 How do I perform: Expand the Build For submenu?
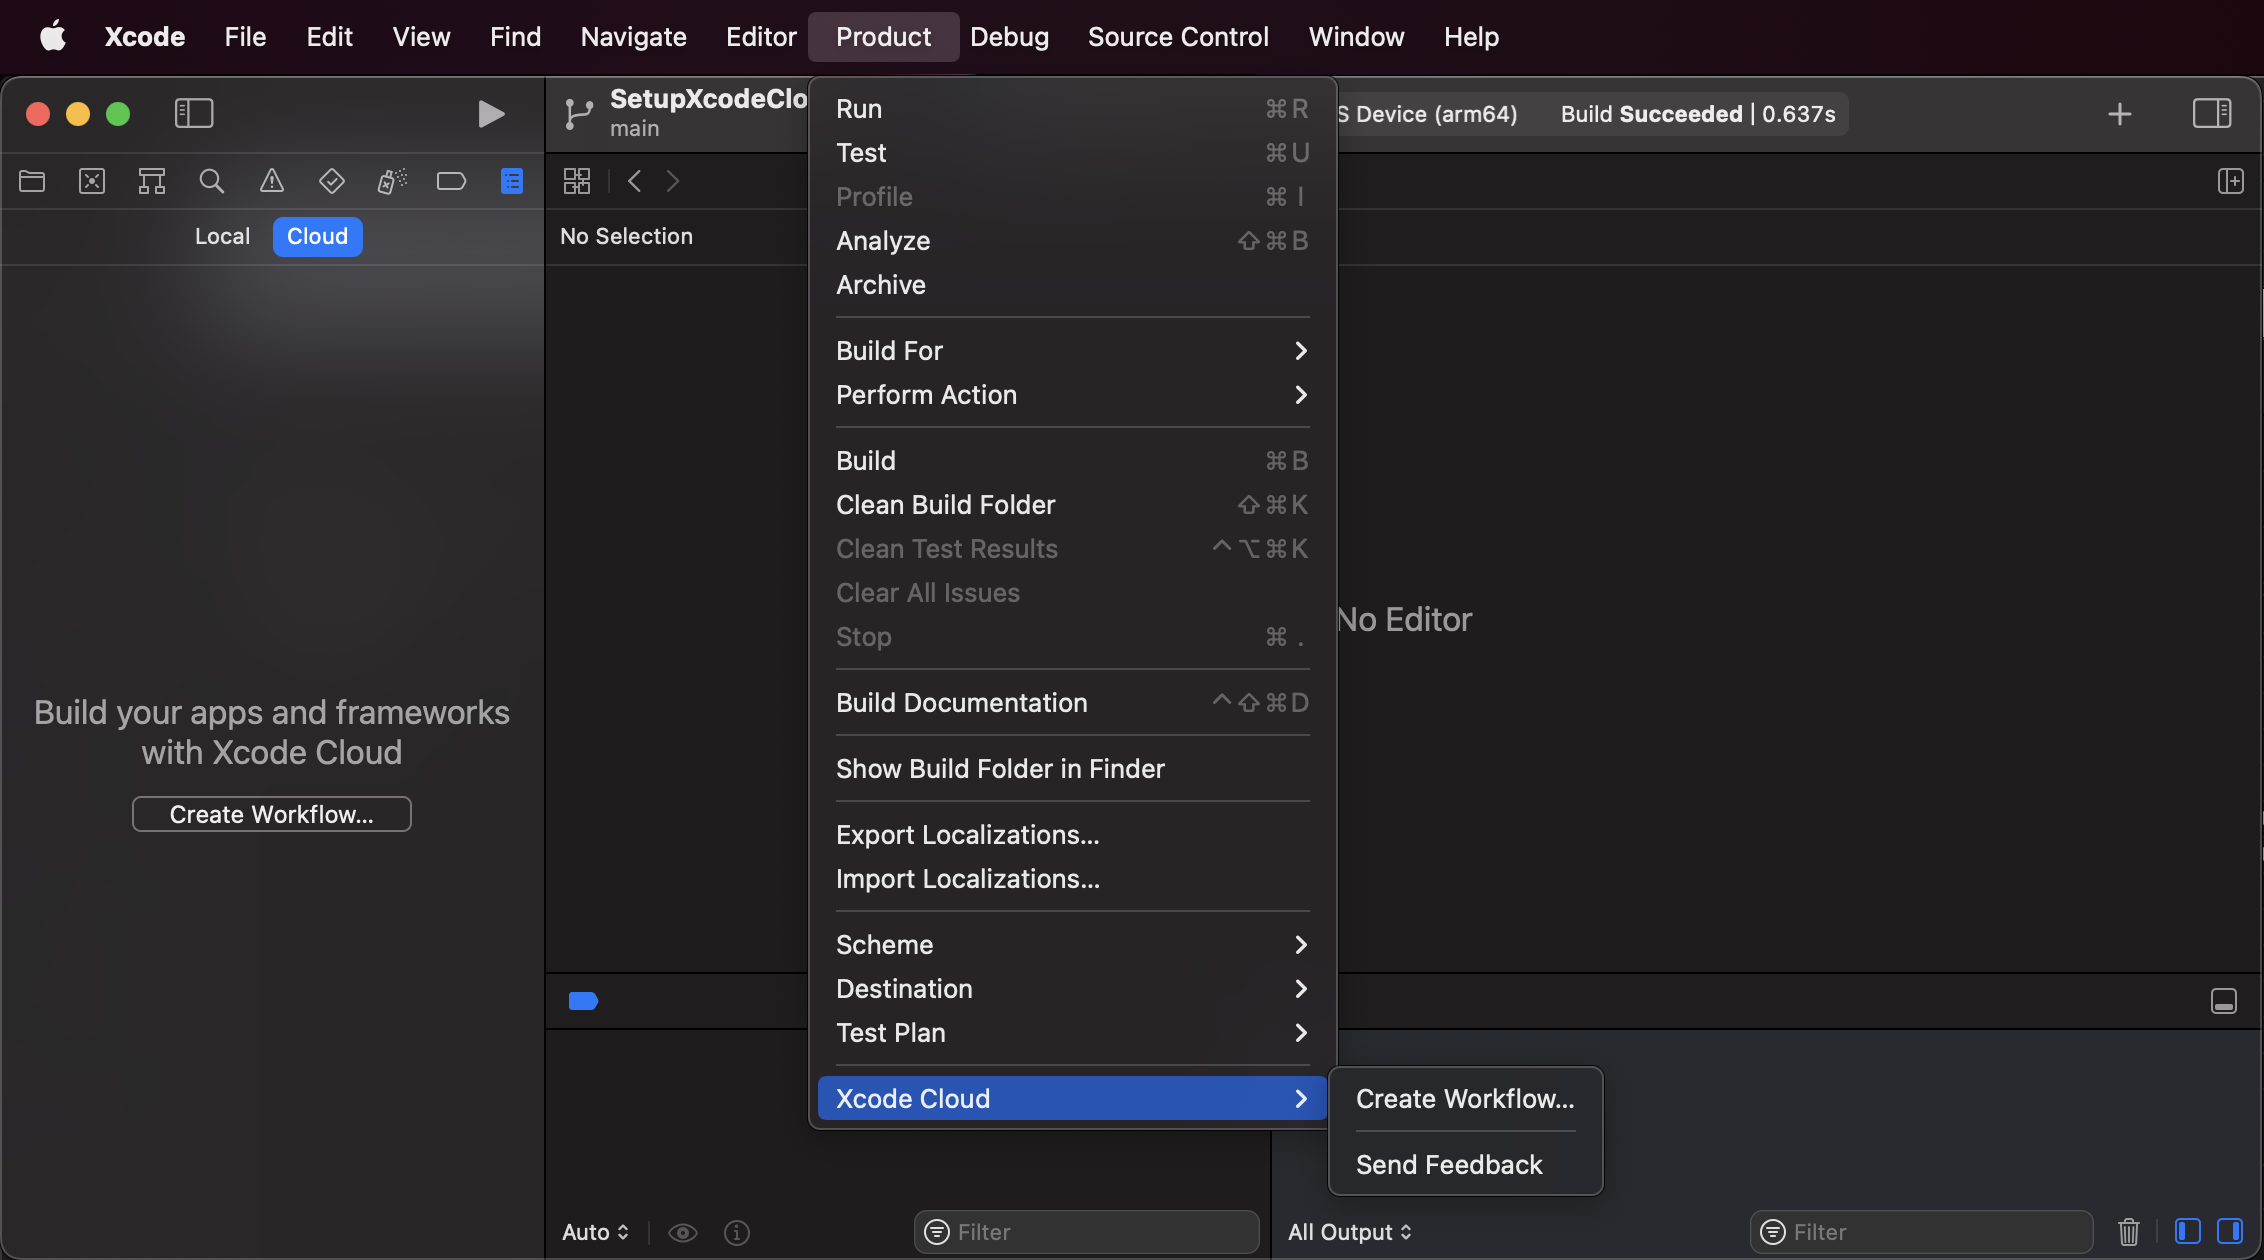[x=1072, y=351]
